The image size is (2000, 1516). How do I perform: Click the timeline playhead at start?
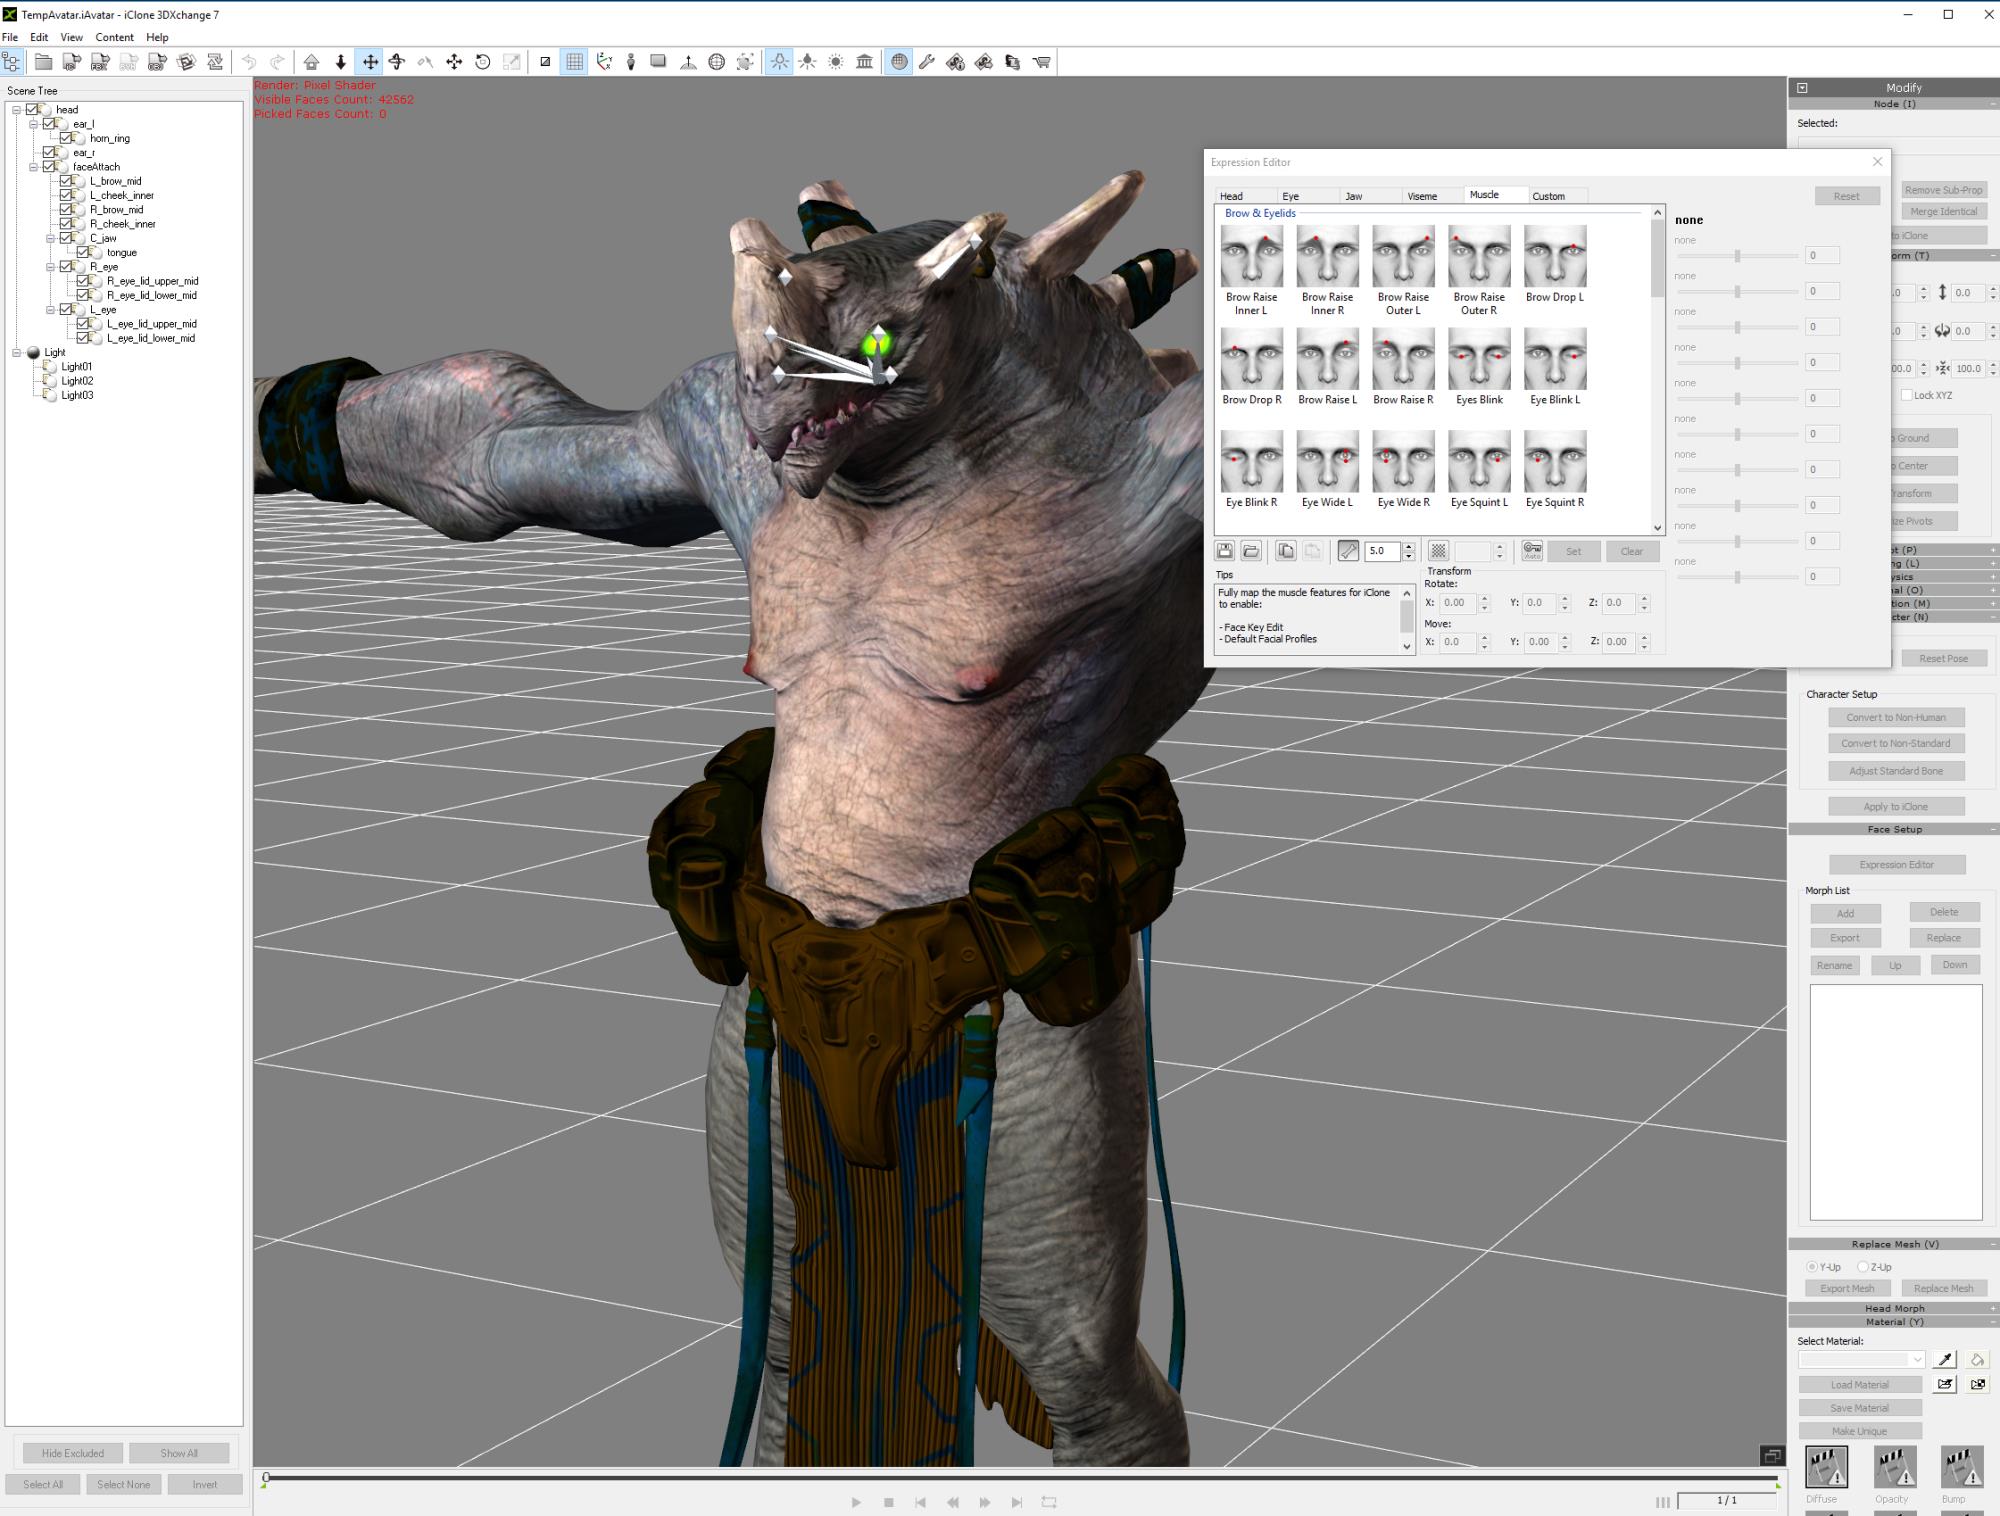[266, 1477]
